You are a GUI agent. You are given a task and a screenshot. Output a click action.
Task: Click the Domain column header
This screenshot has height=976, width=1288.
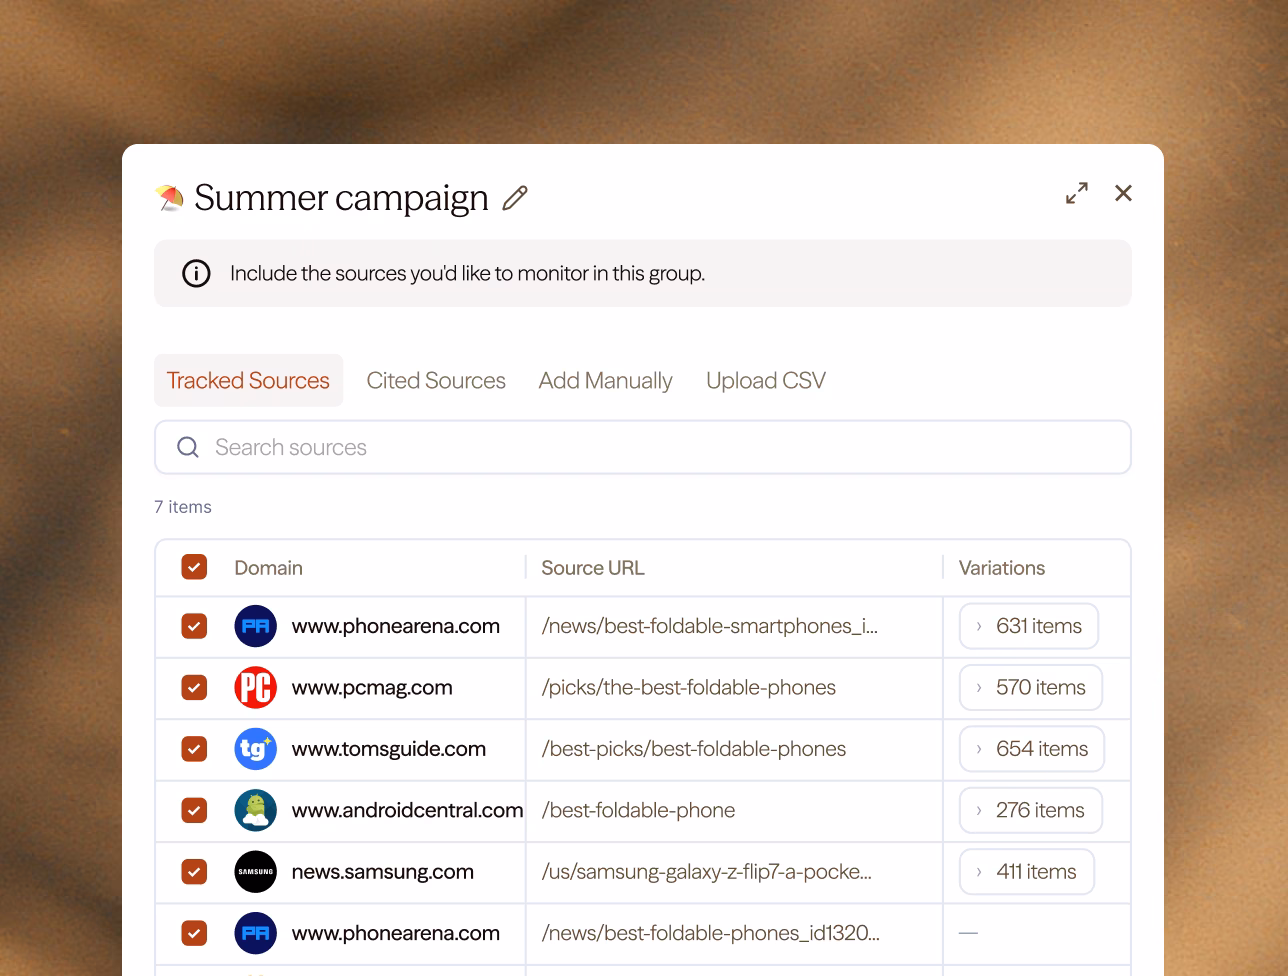coord(268,567)
